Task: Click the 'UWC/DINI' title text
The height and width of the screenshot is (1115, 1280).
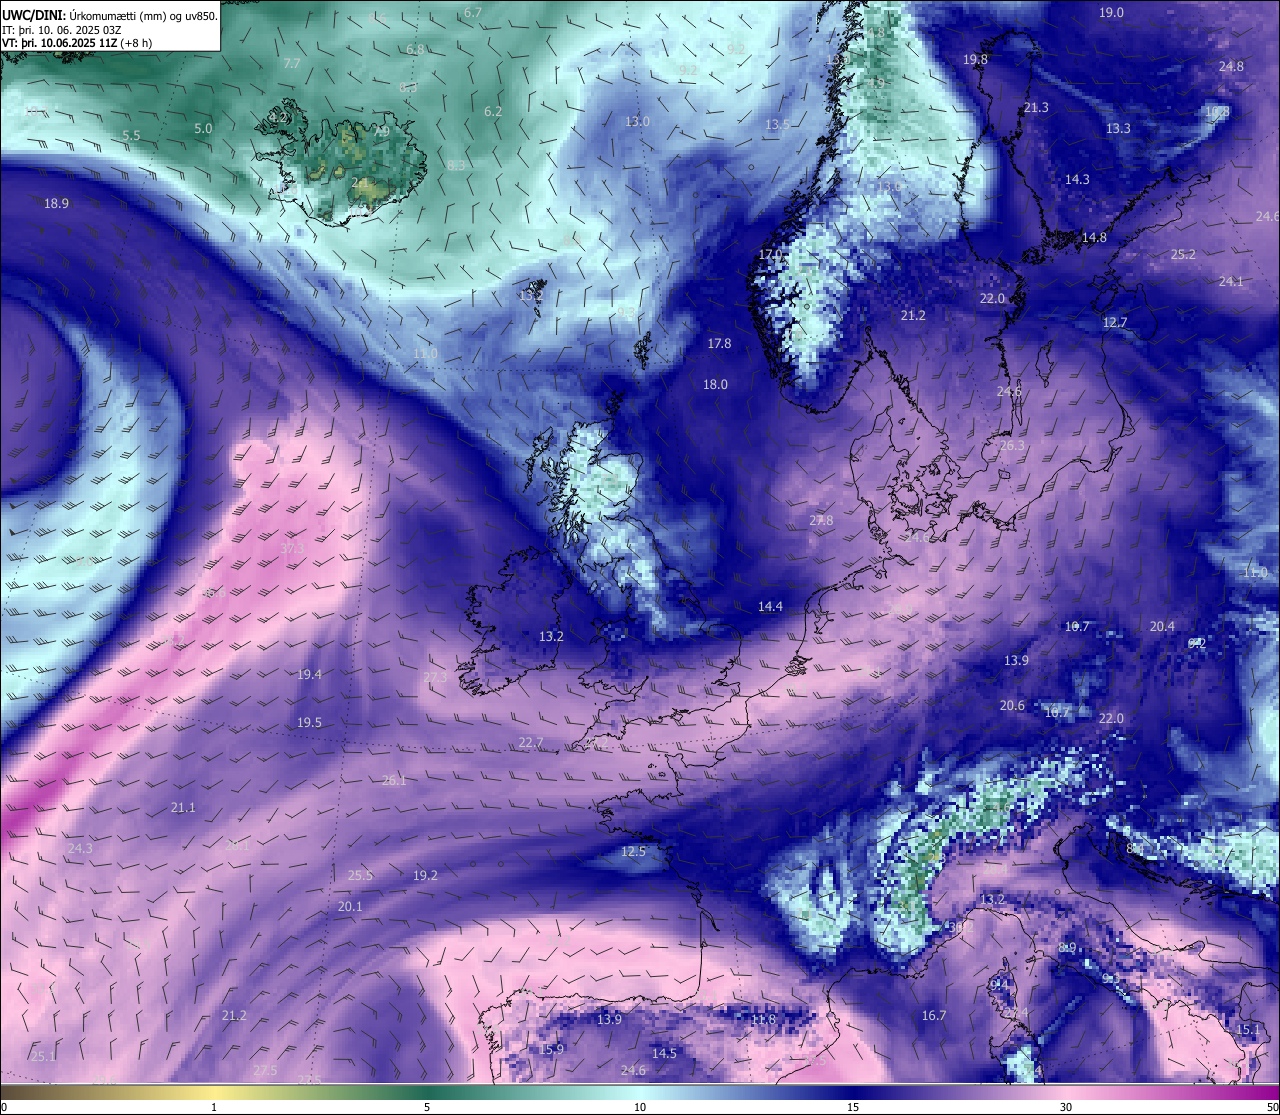Action: [34, 15]
